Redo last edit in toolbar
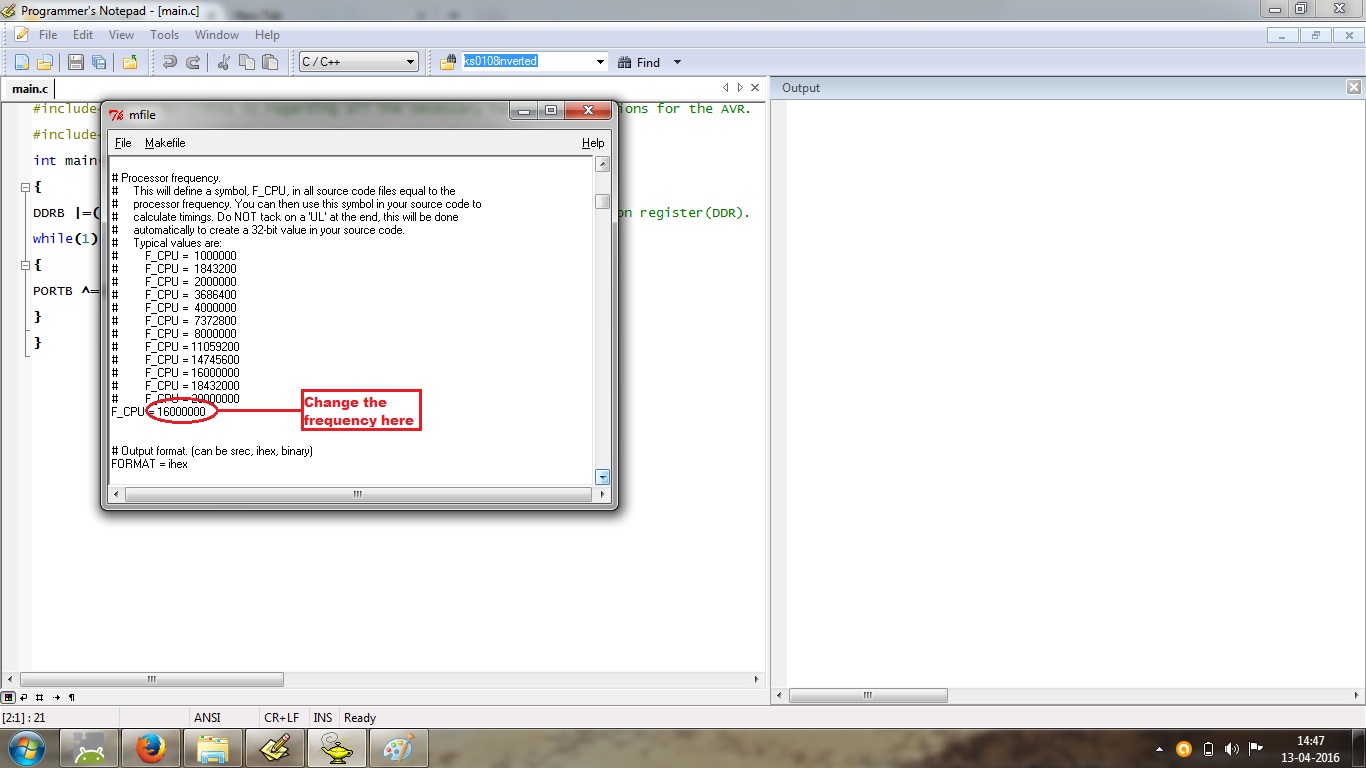Image resolution: width=1366 pixels, height=768 pixels. click(193, 62)
